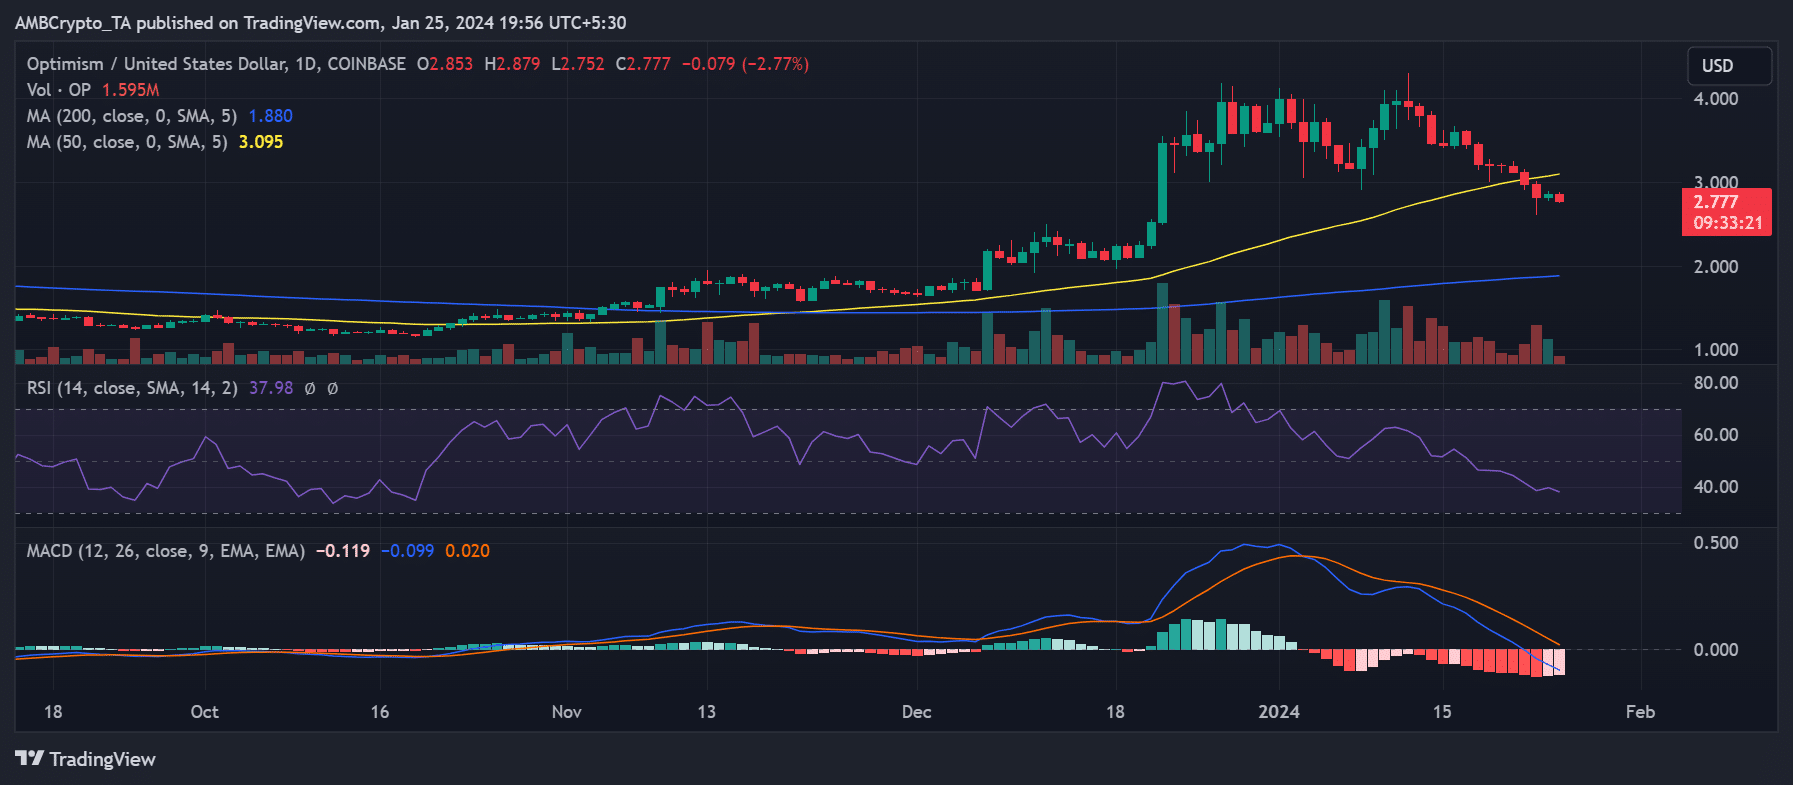Select the MA 50 indicator legend
The width and height of the screenshot is (1793, 785).
[127, 142]
